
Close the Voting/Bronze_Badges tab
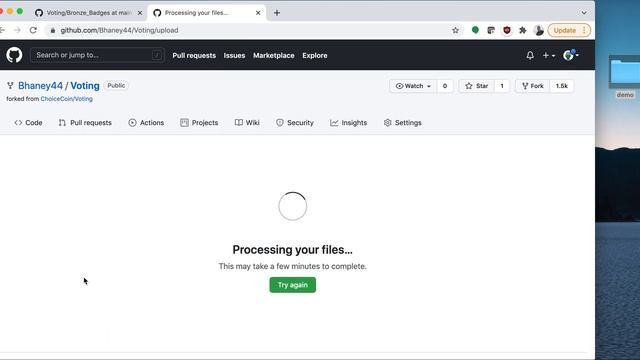pyautogui.click(x=140, y=13)
